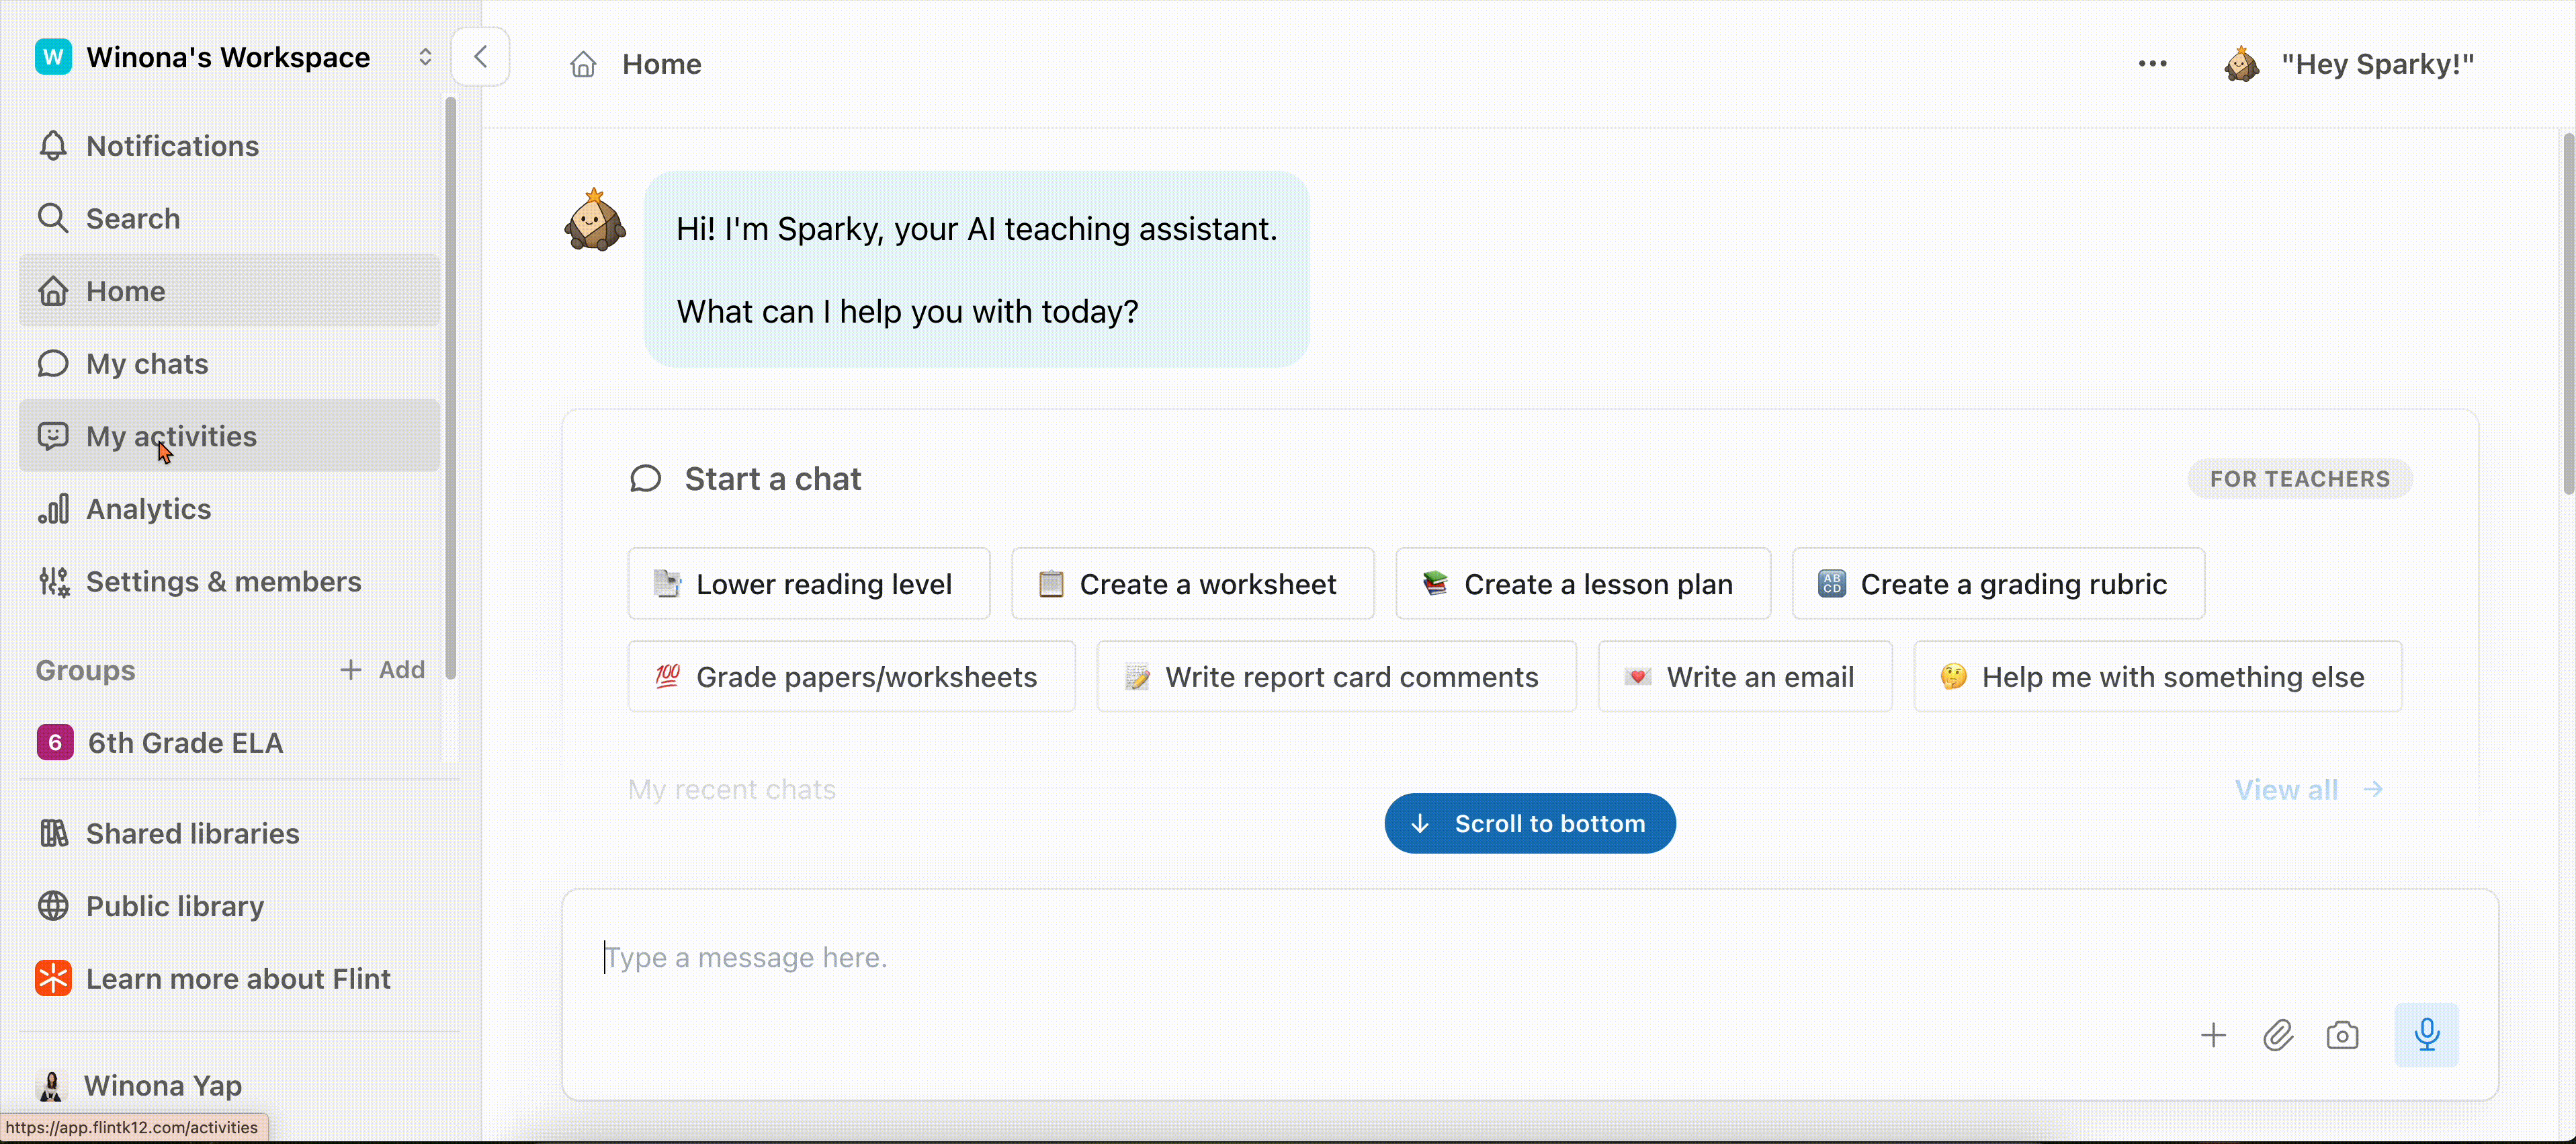2576x1144 pixels.
Task: Click the paperclip attach icon
Action: [x=2278, y=1035]
